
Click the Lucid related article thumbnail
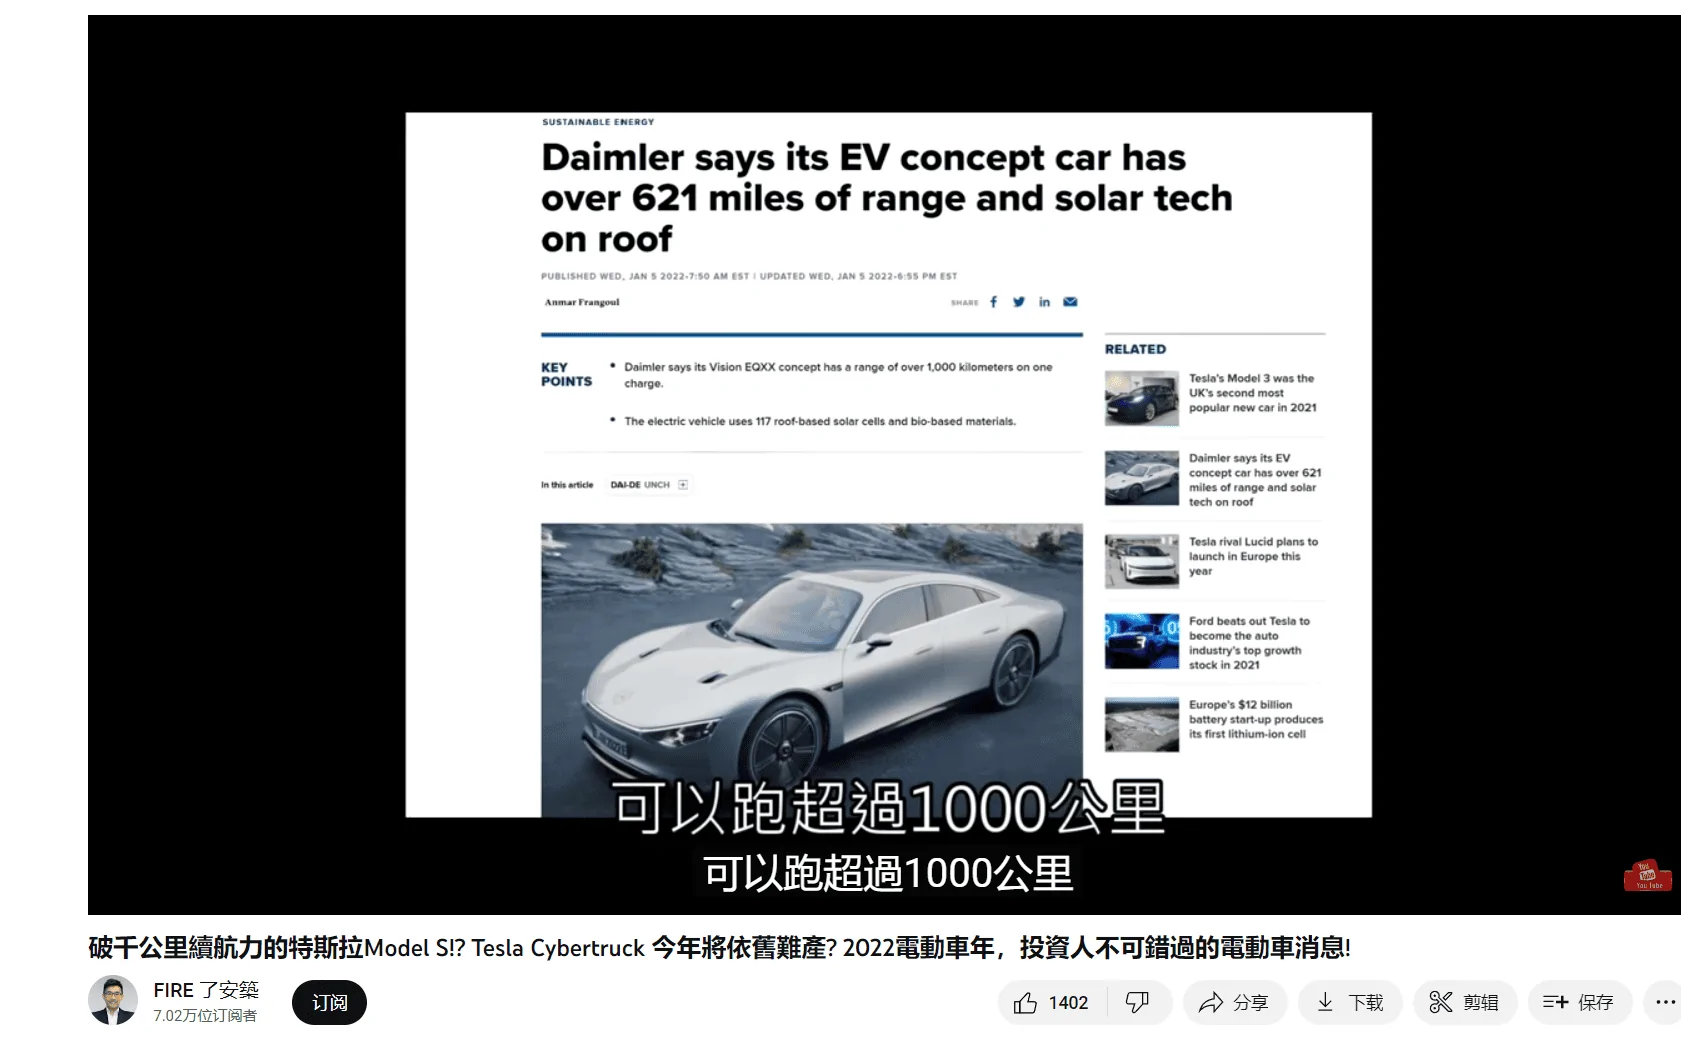(x=1141, y=561)
